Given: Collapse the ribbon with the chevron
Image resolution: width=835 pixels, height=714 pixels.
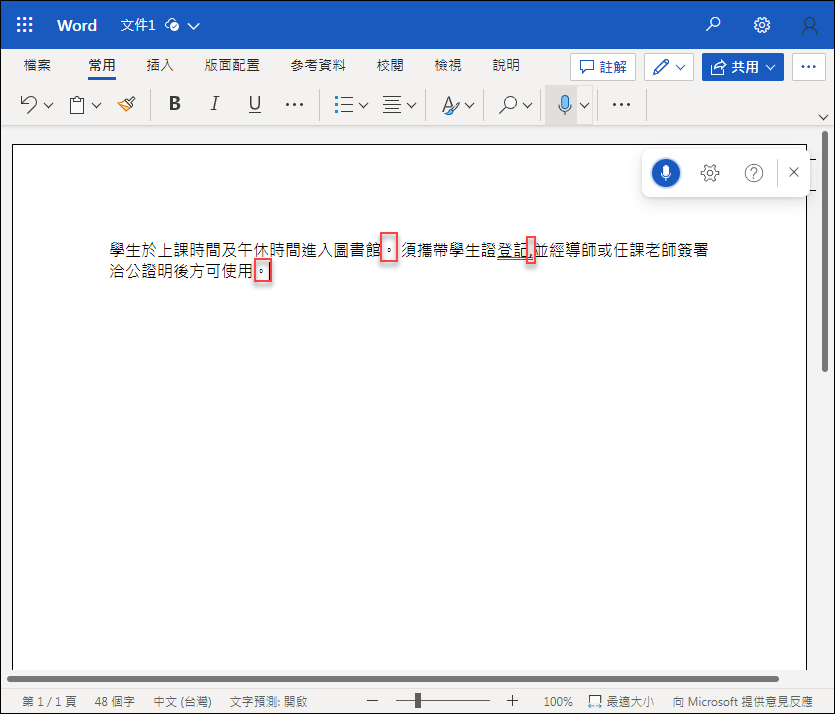Looking at the screenshot, I should tap(823, 117).
